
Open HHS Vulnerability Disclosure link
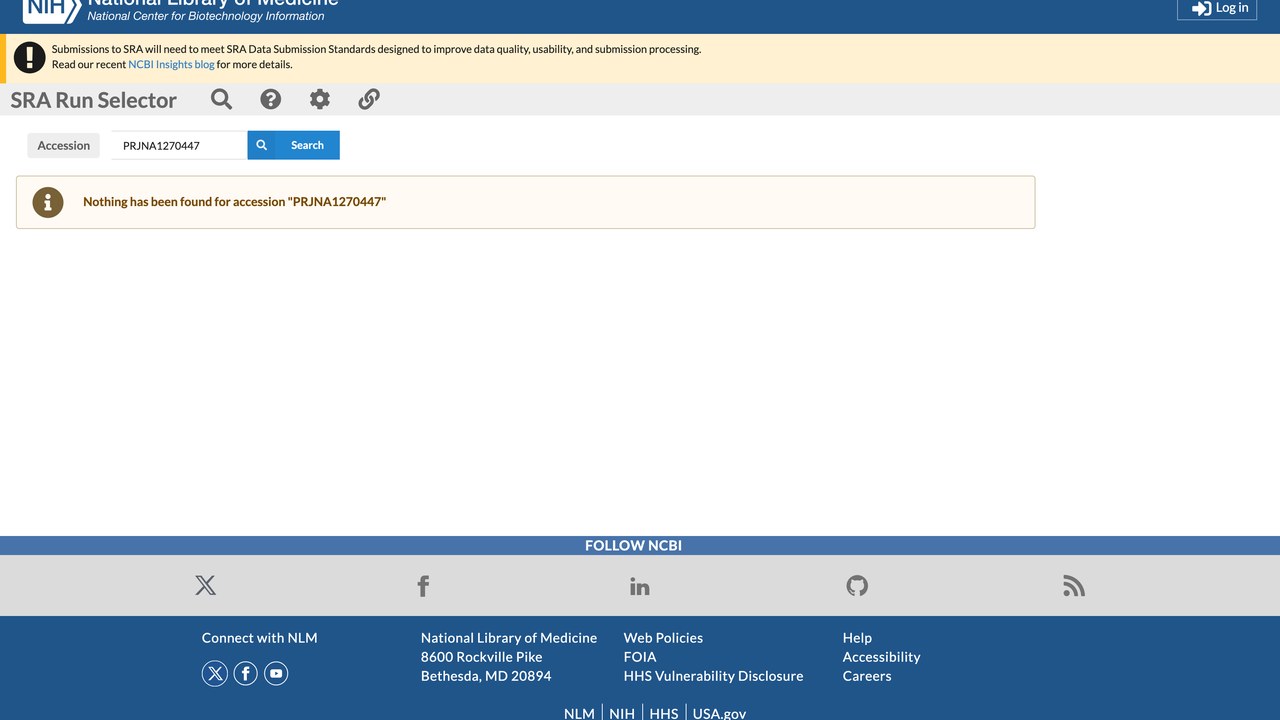click(714, 676)
